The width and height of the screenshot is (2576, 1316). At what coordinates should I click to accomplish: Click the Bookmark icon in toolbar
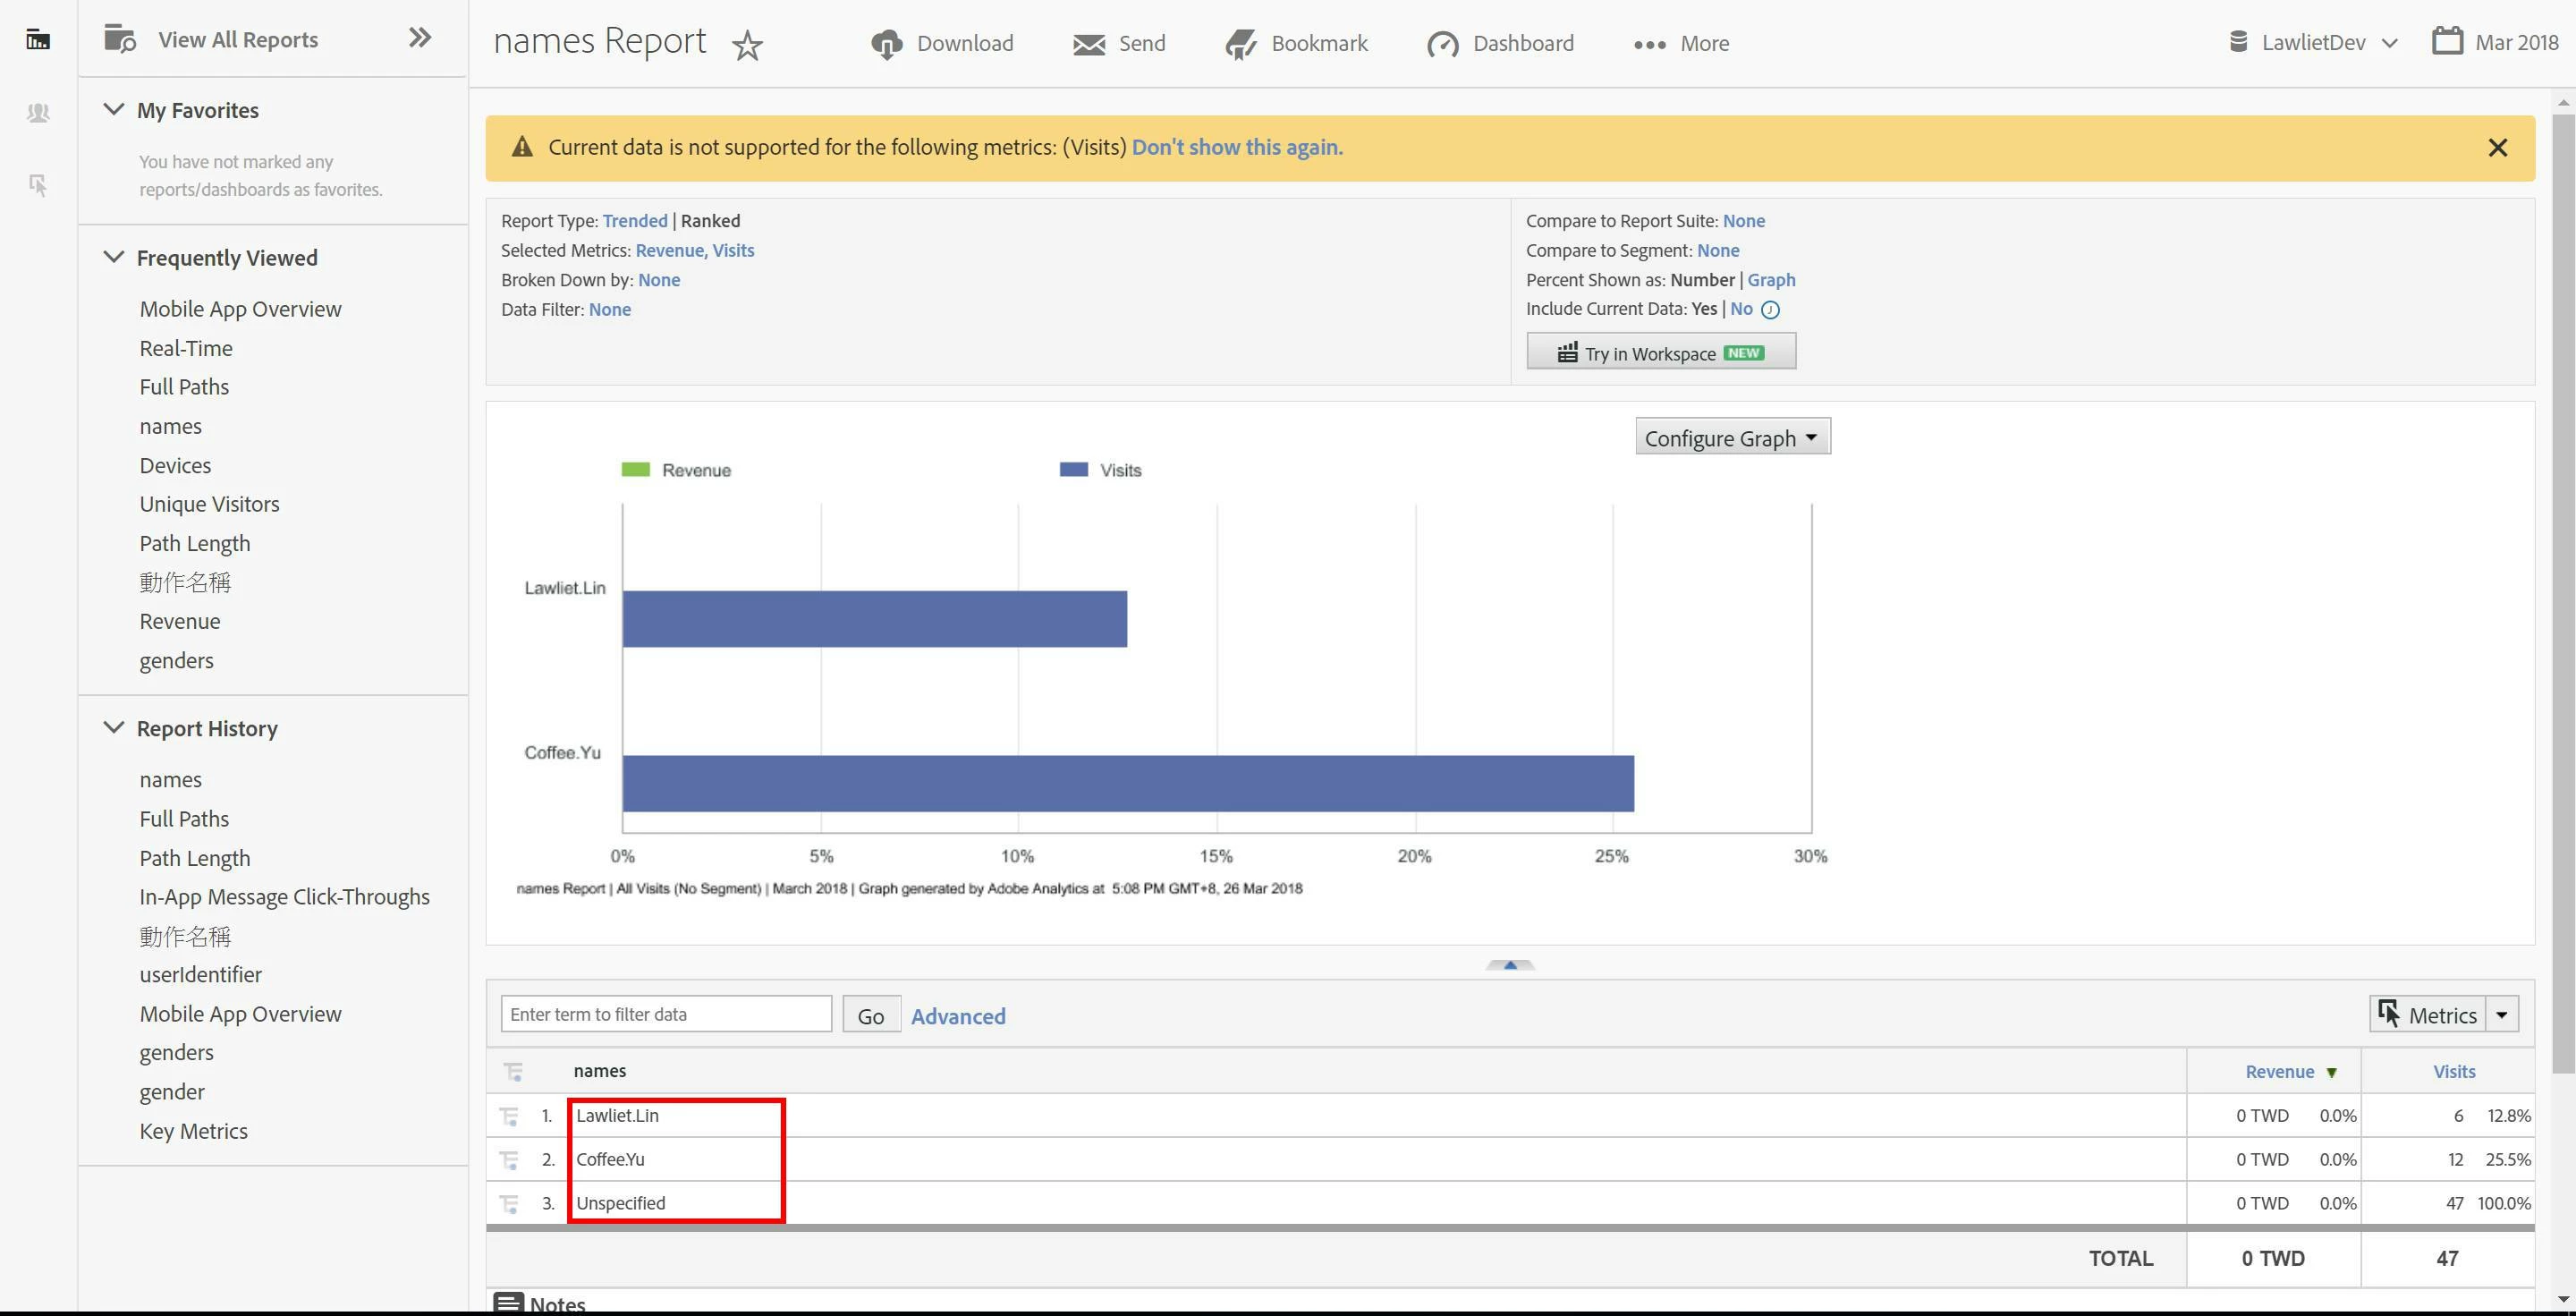[1241, 44]
